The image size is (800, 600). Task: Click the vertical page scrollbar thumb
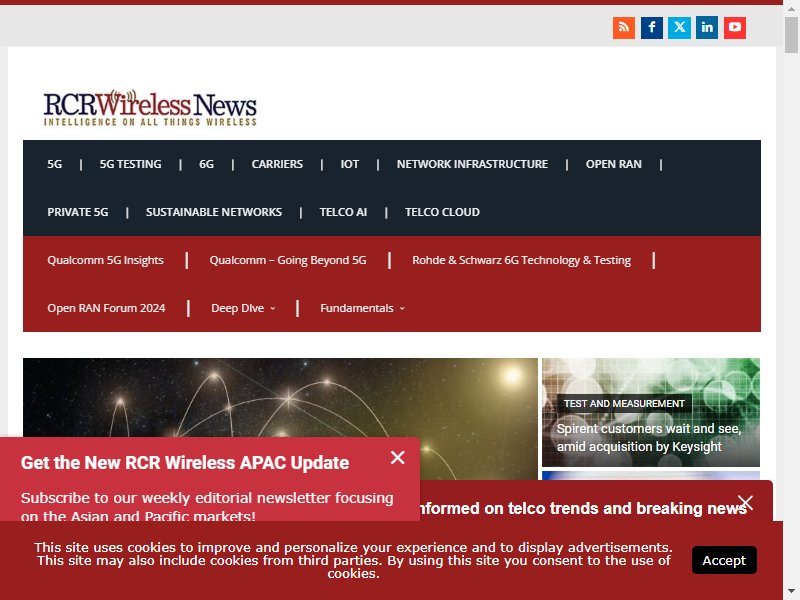click(791, 35)
